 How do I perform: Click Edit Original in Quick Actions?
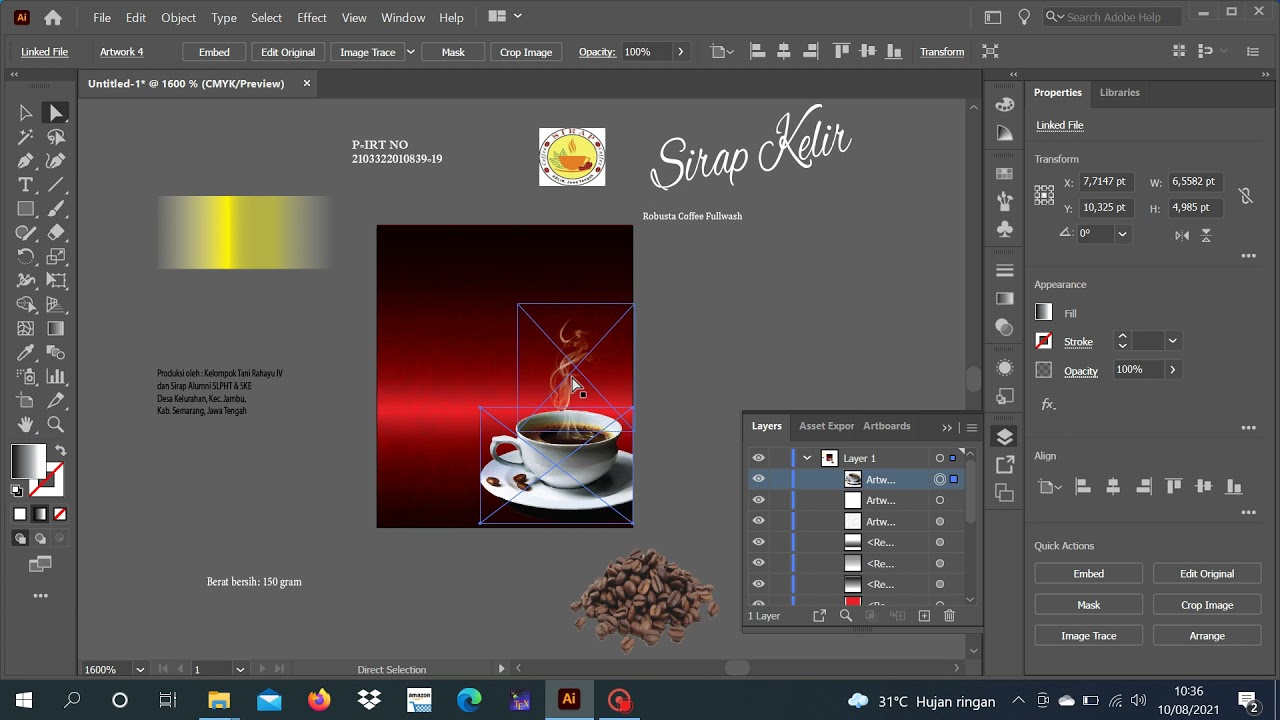click(x=1207, y=574)
